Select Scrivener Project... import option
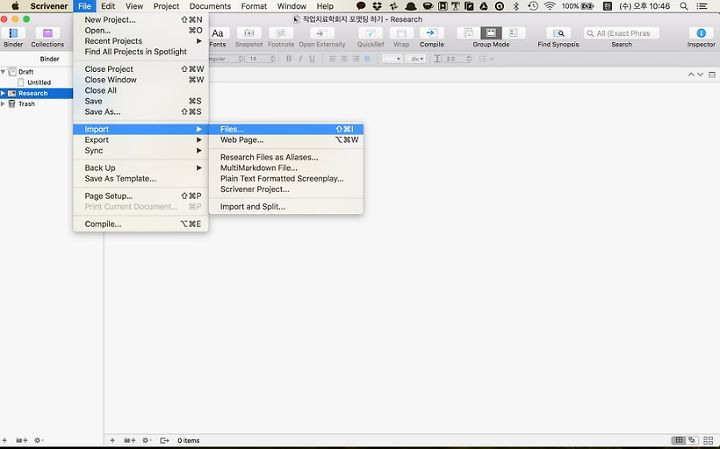This screenshot has width=720, height=449. pyautogui.click(x=286, y=189)
